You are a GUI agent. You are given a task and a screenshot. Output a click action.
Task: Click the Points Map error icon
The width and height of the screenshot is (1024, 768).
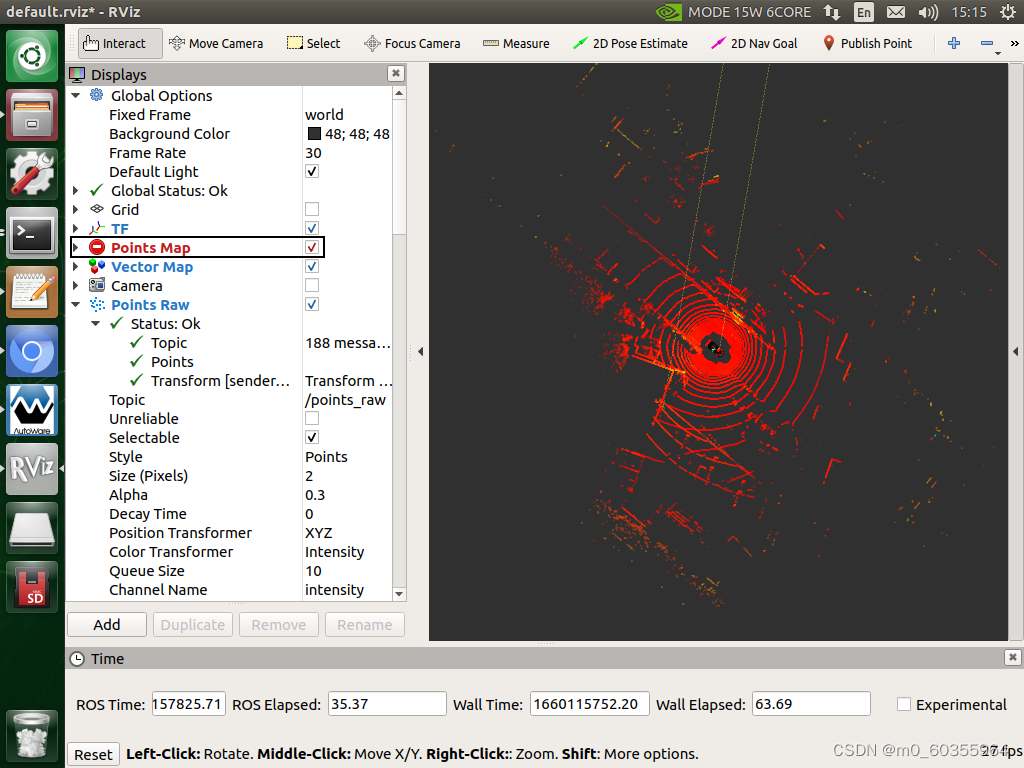97,248
